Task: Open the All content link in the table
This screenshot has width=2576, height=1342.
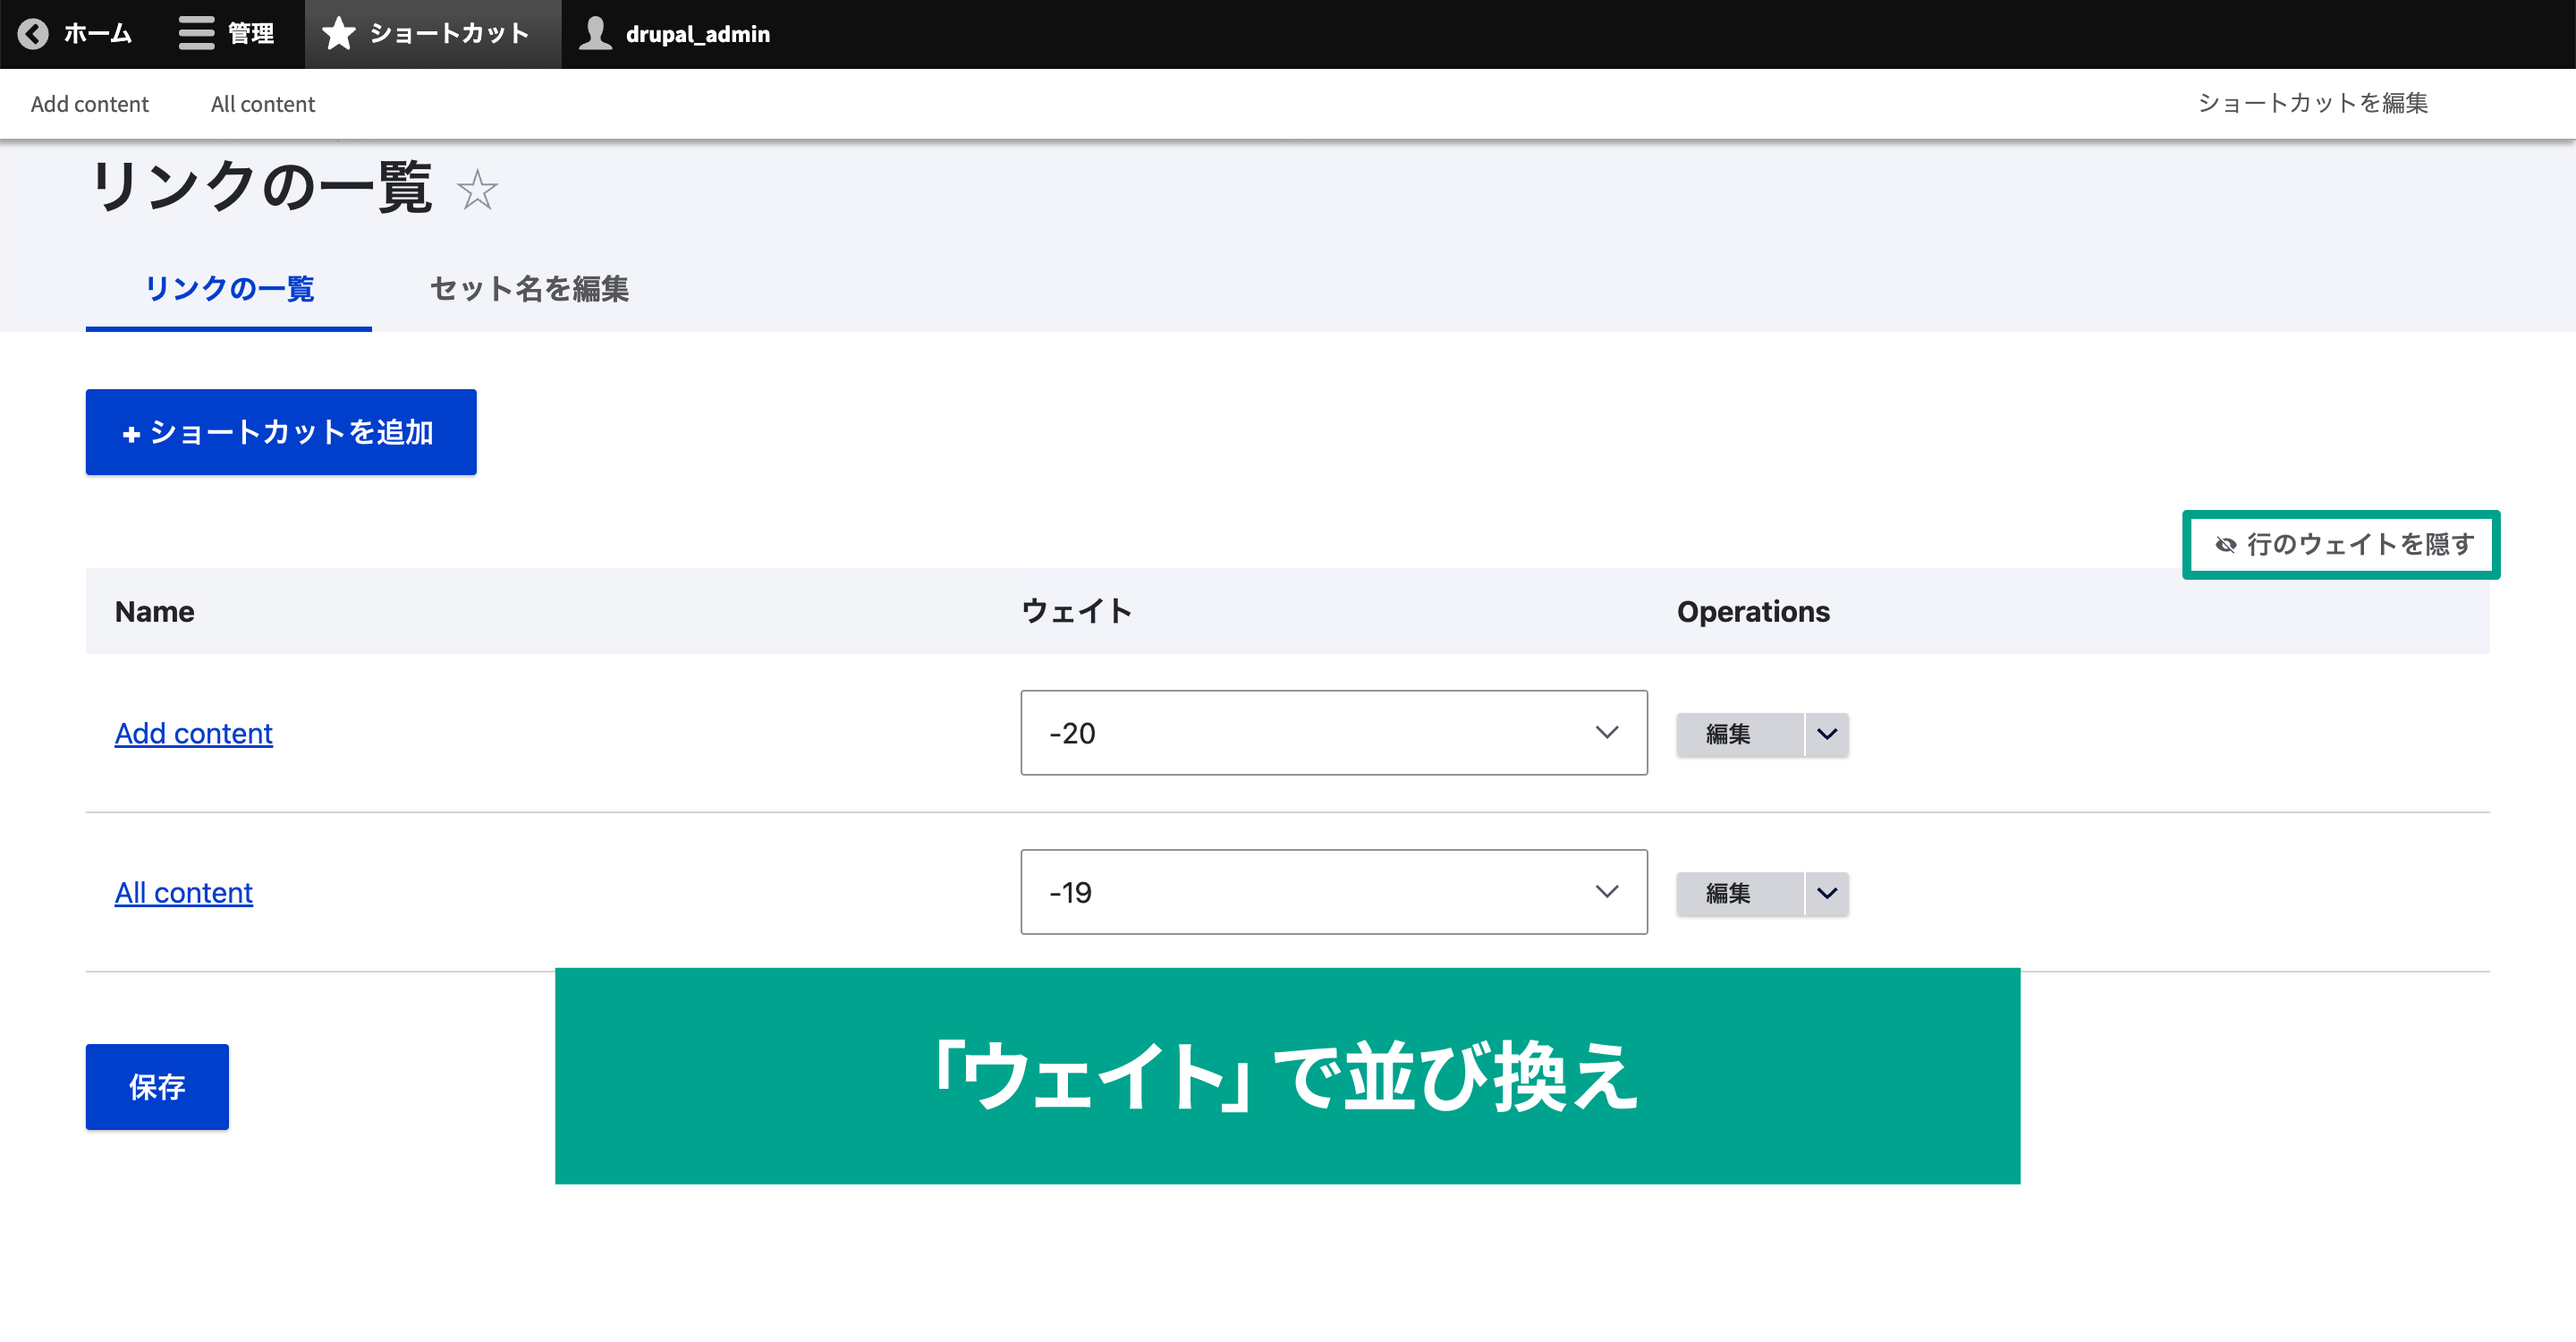Action: coord(184,892)
